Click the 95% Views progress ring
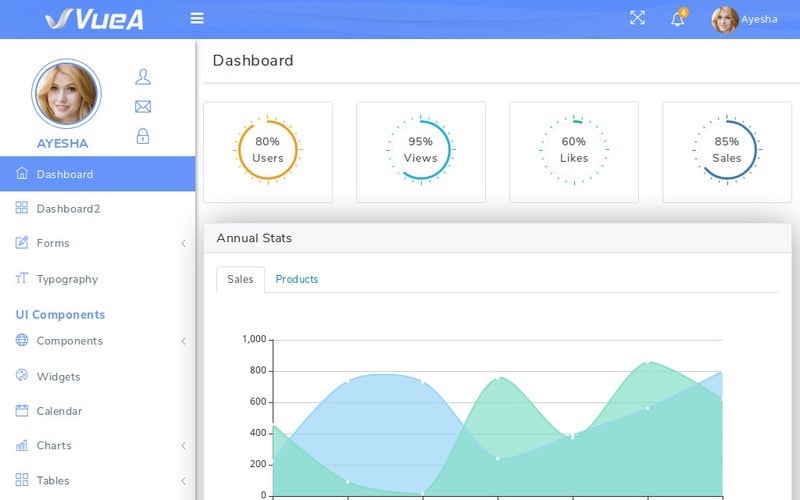This screenshot has width=800, height=500. (x=421, y=150)
